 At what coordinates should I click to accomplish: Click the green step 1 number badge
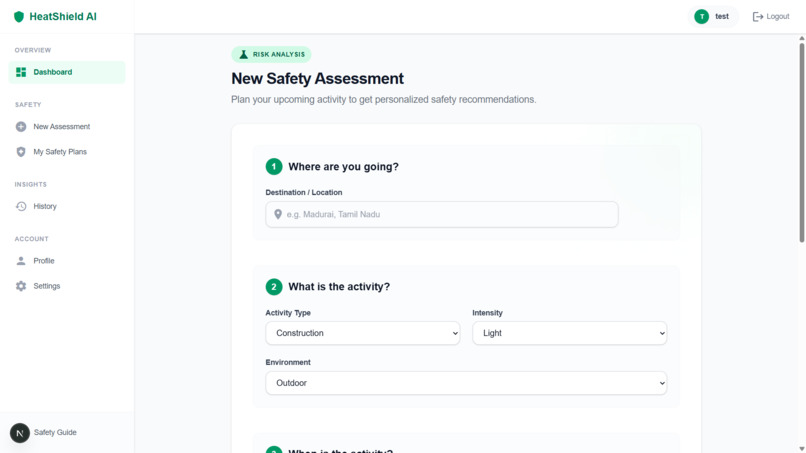click(x=273, y=167)
